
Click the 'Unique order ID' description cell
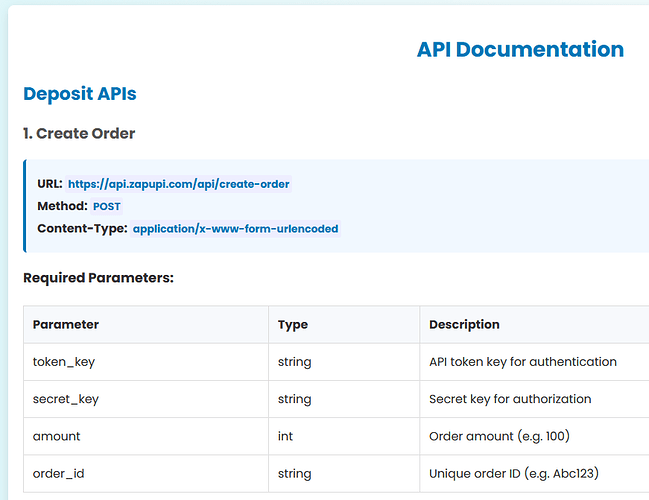tap(511, 473)
